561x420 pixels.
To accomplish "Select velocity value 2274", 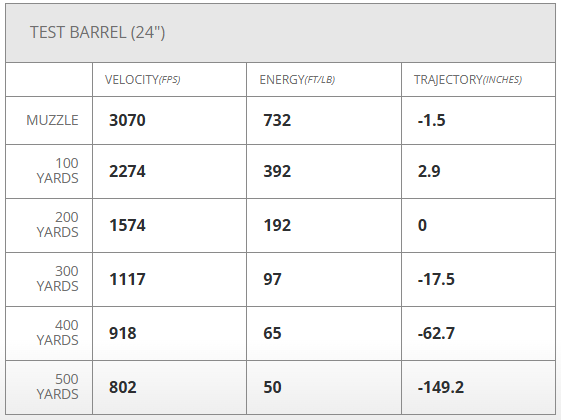I will click(127, 171).
